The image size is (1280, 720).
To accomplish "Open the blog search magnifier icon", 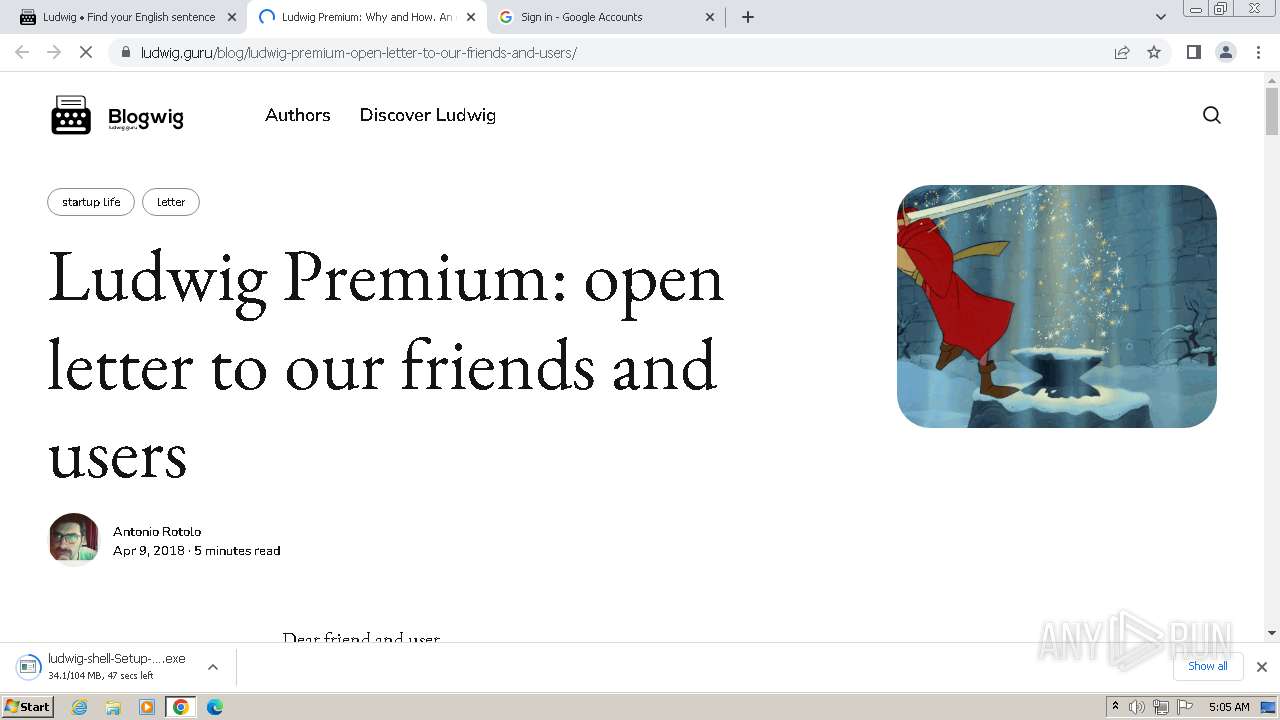I will [x=1212, y=115].
